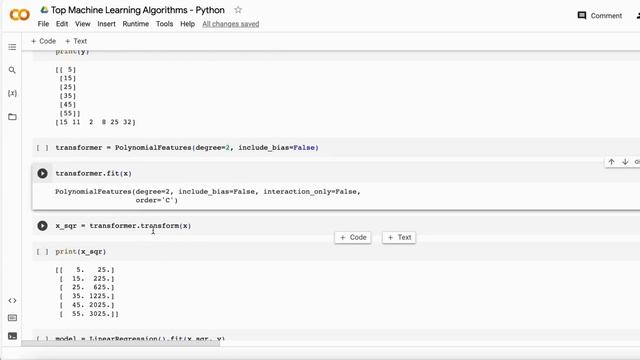Viewport: 640px width, 360px height.
Task: Open the variables {x} panel icon
Action: 12,93
